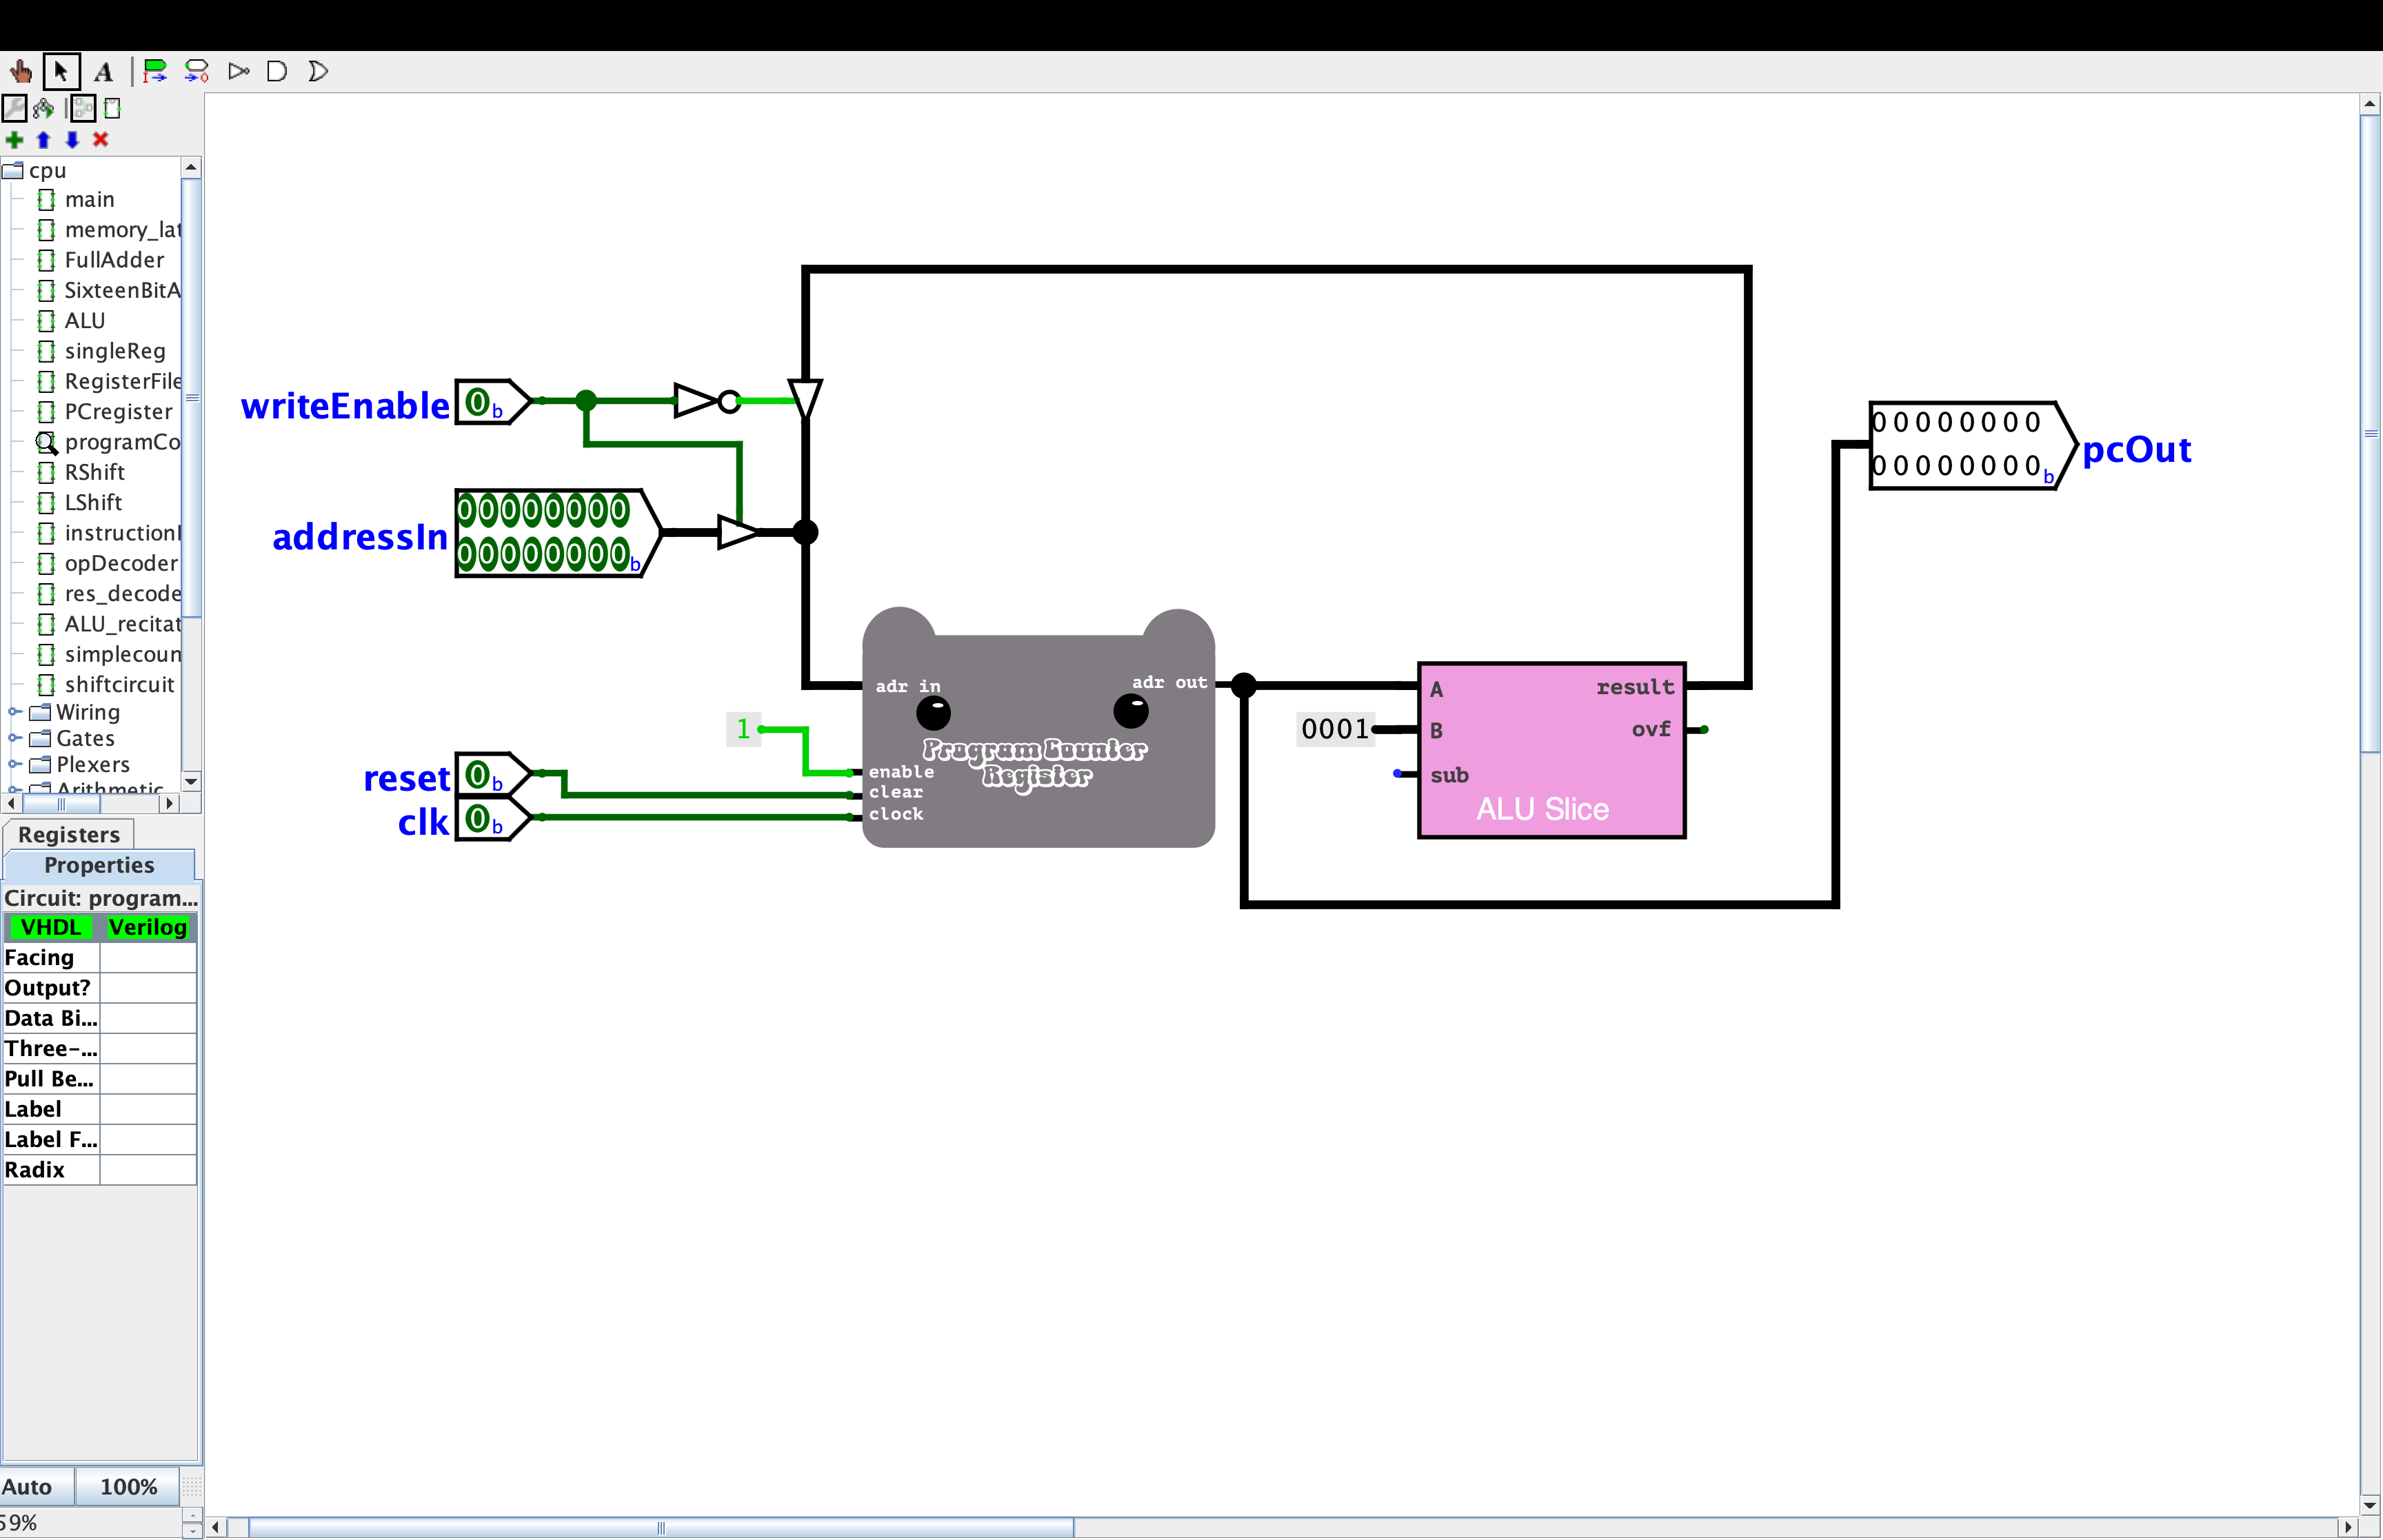The height and width of the screenshot is (1540, 2383).
Task: Toggle the clk input pin bit
Action: coord(478,819)
